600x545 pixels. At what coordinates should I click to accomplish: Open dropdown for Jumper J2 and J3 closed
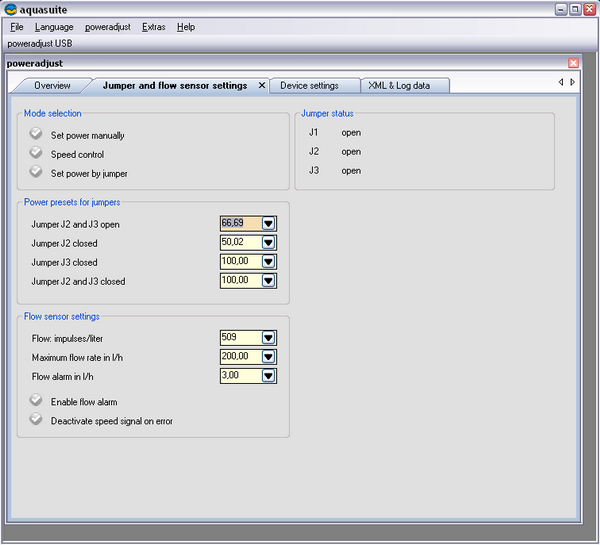click(x=268, y=281)
